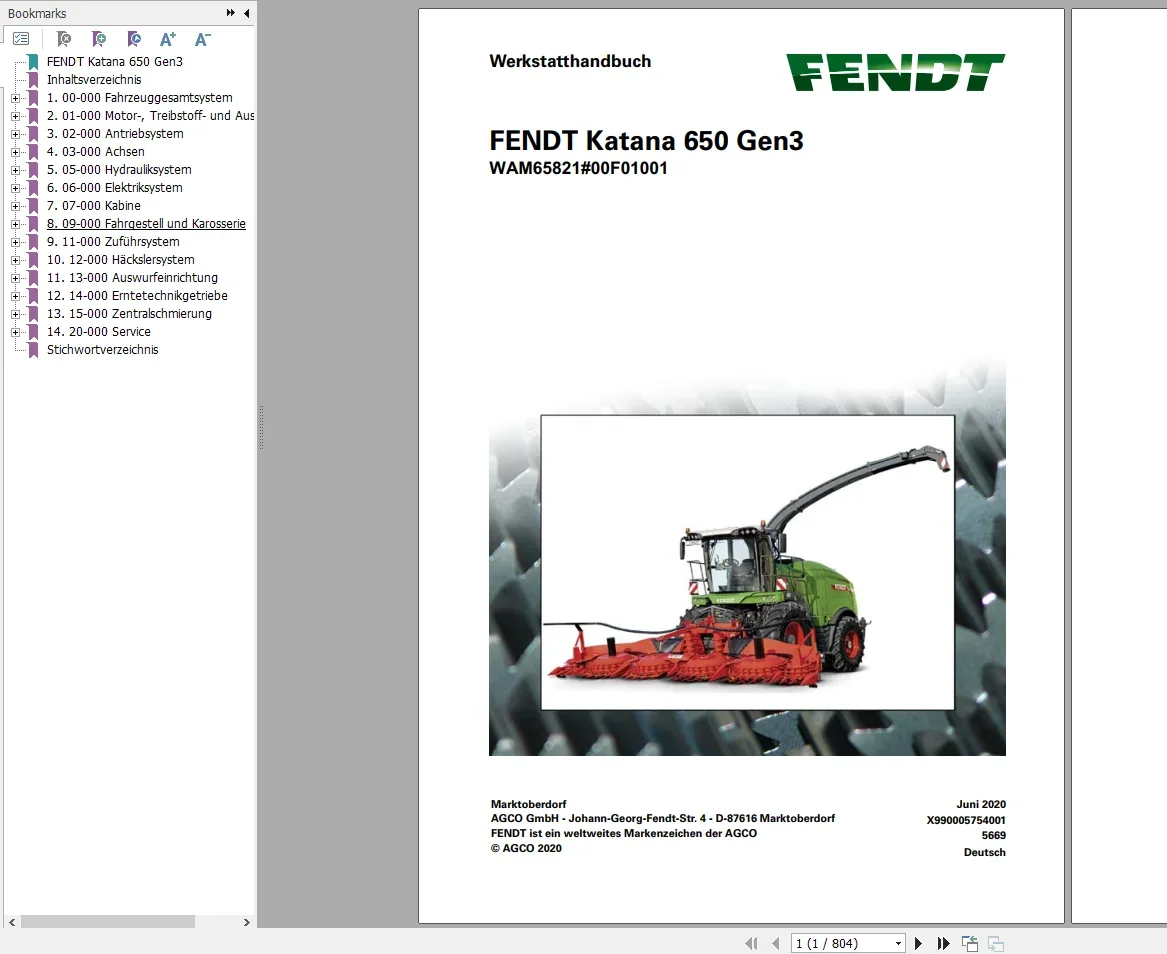1167x954 pixels.
Task: Expand 8. 09-000 Fahrgestell und Karosserie node
Action: point(15,224)
